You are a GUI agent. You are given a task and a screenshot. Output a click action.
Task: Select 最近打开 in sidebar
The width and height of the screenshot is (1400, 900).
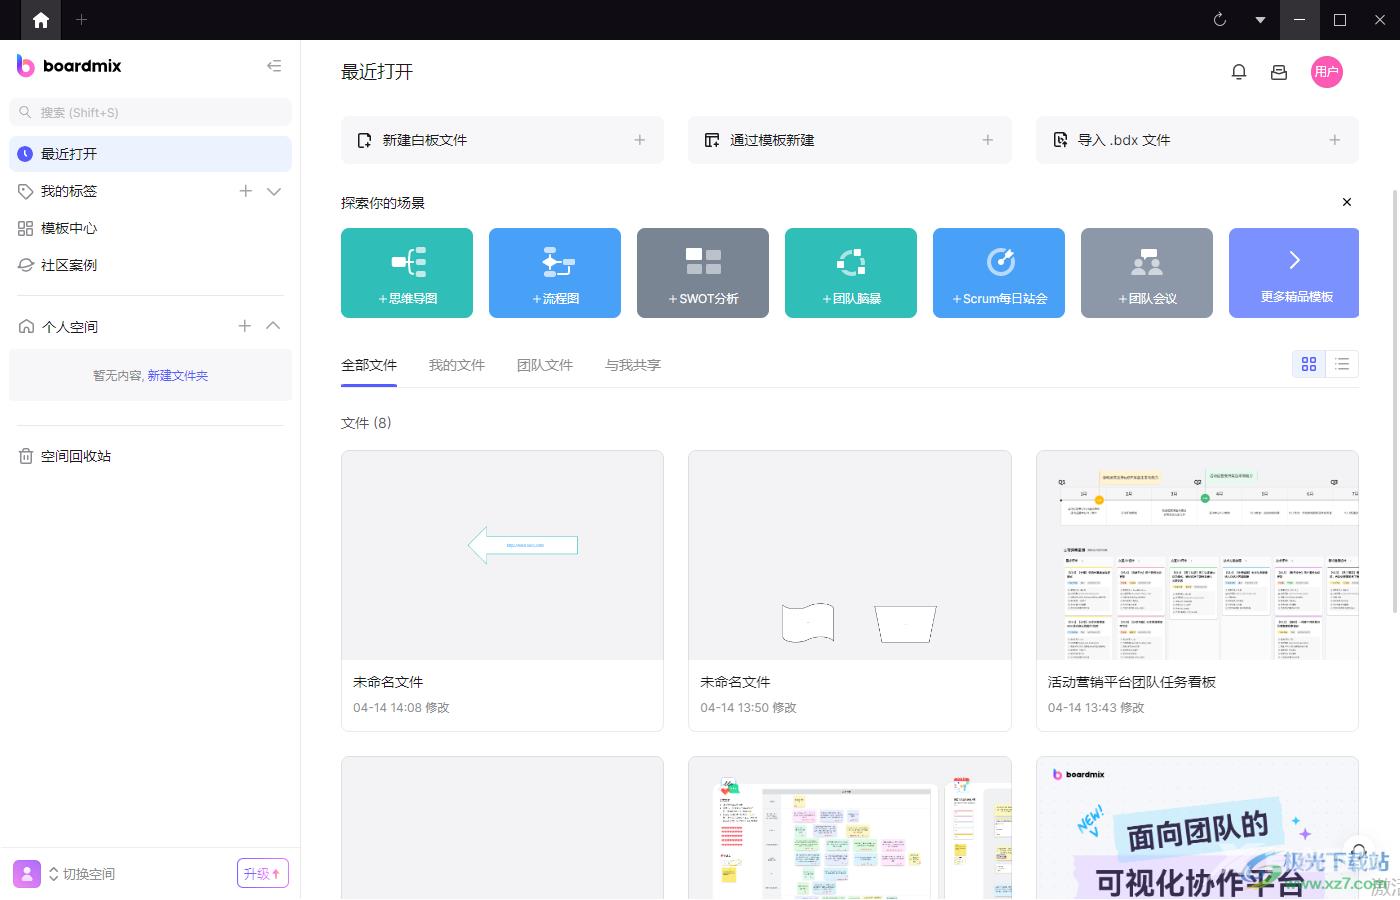click(x=150, y=154)
